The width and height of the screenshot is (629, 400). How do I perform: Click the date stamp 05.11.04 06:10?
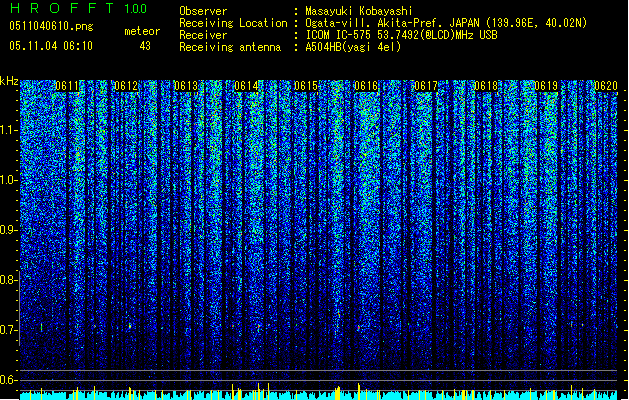click(x=51, y=46)
